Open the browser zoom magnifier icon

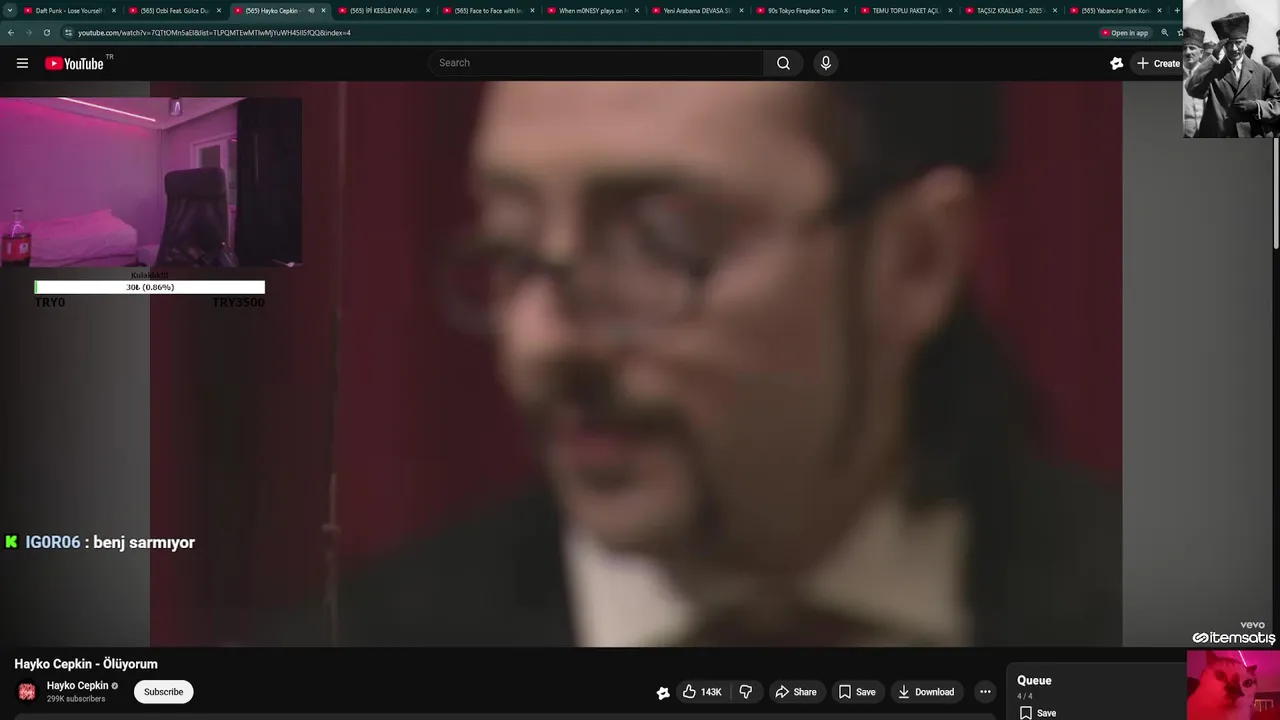pyautogui.click(x=1164, y=33)
